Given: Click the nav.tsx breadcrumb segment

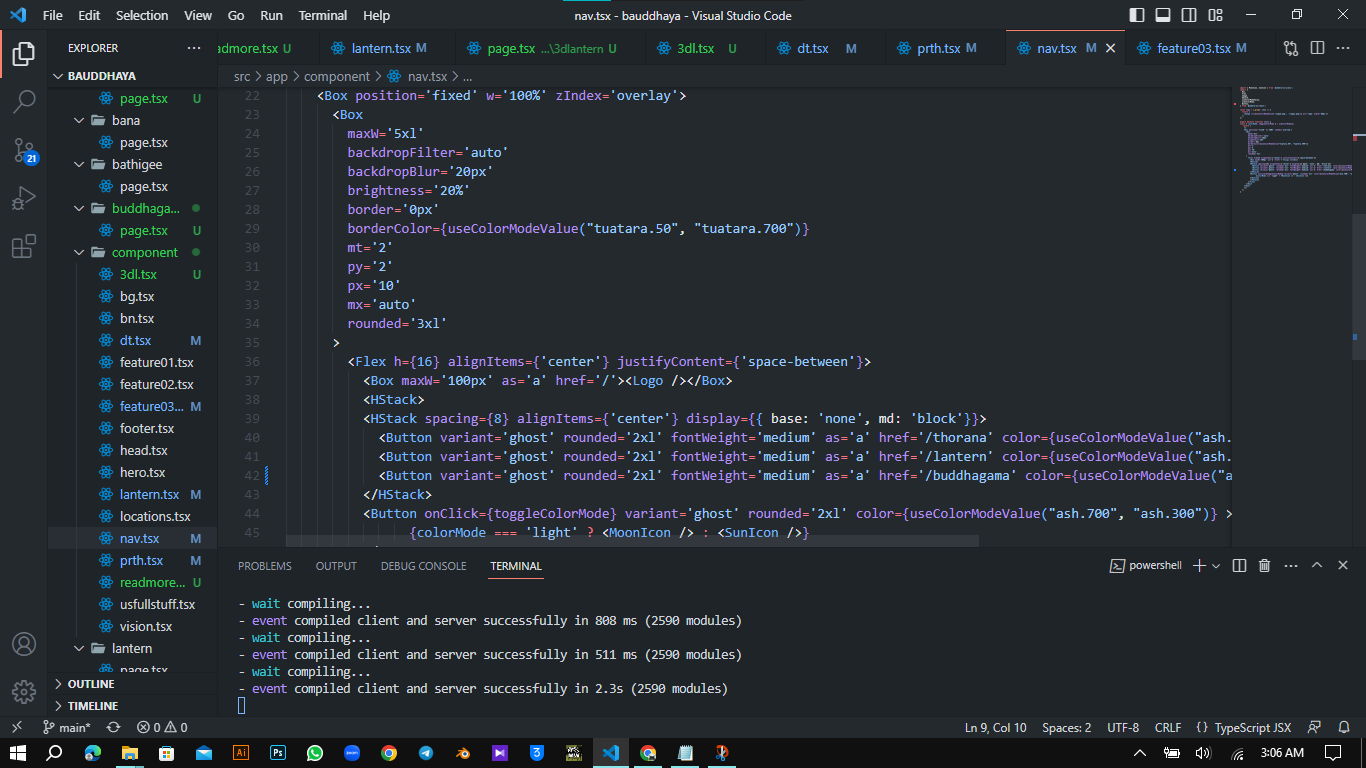Looking at the screenshot, I should (x=427, y=76).
